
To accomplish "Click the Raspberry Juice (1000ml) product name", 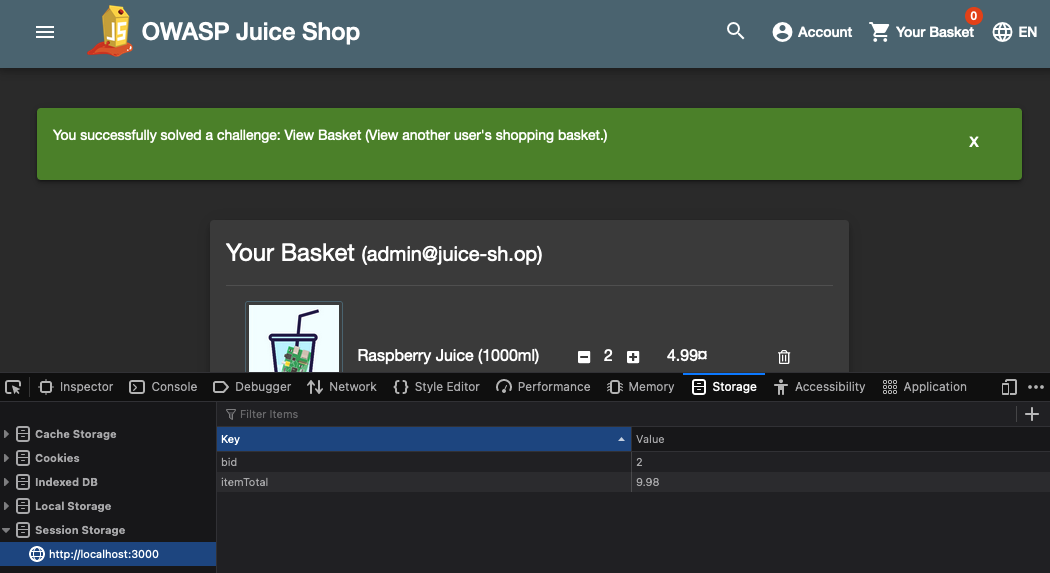I will pyautogui.click(x=448, y=355).
